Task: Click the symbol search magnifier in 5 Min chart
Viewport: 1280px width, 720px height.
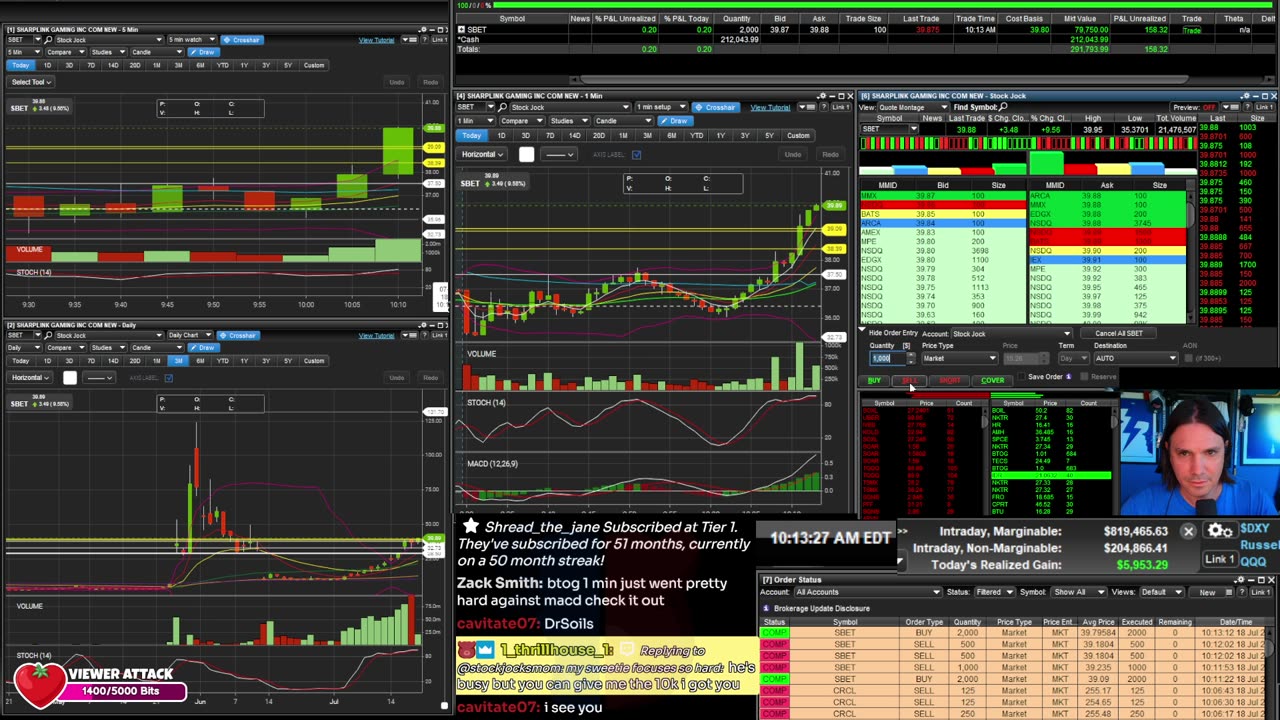Action: pos(49,40)
